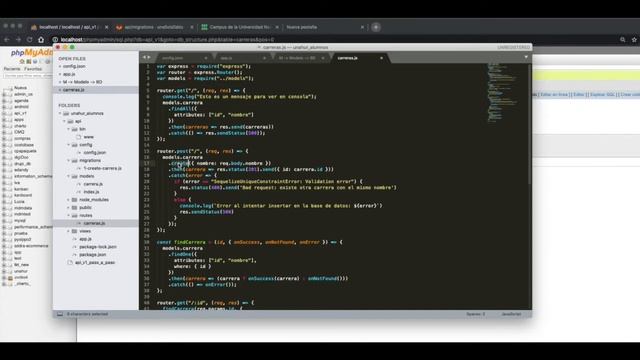
Task: Open index.js in models folder
Action: click(91, 192)
